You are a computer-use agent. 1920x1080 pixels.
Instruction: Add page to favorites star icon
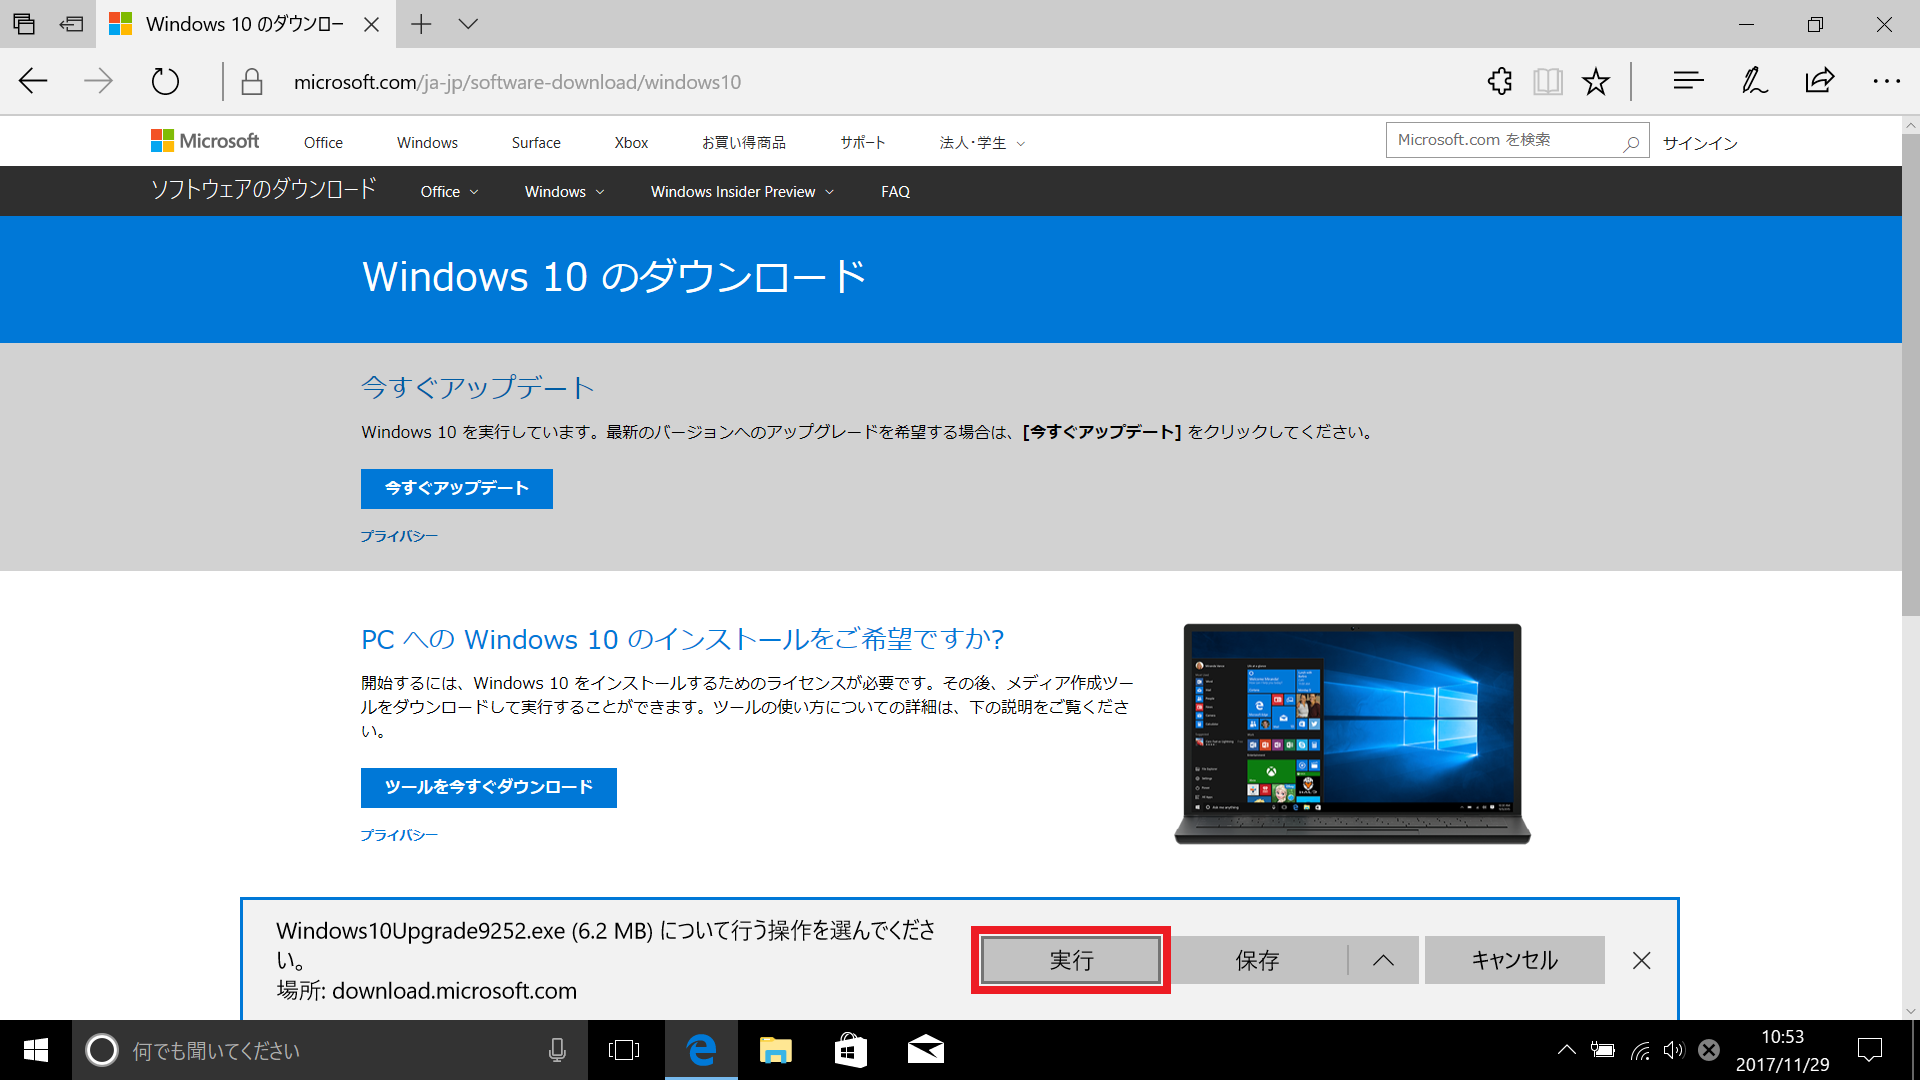(1596, 81)
